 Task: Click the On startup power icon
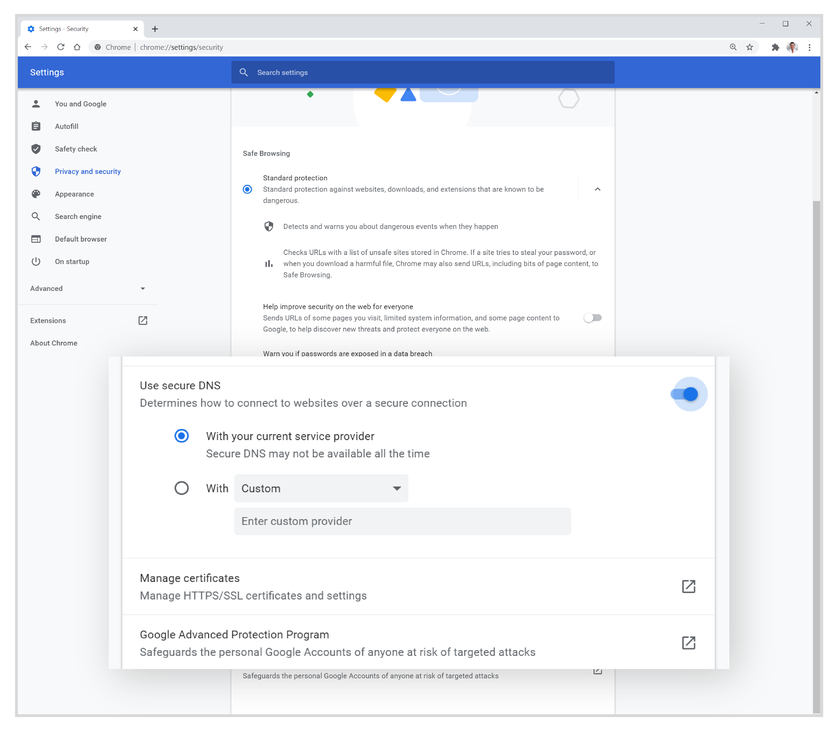(x=36, y=261)
